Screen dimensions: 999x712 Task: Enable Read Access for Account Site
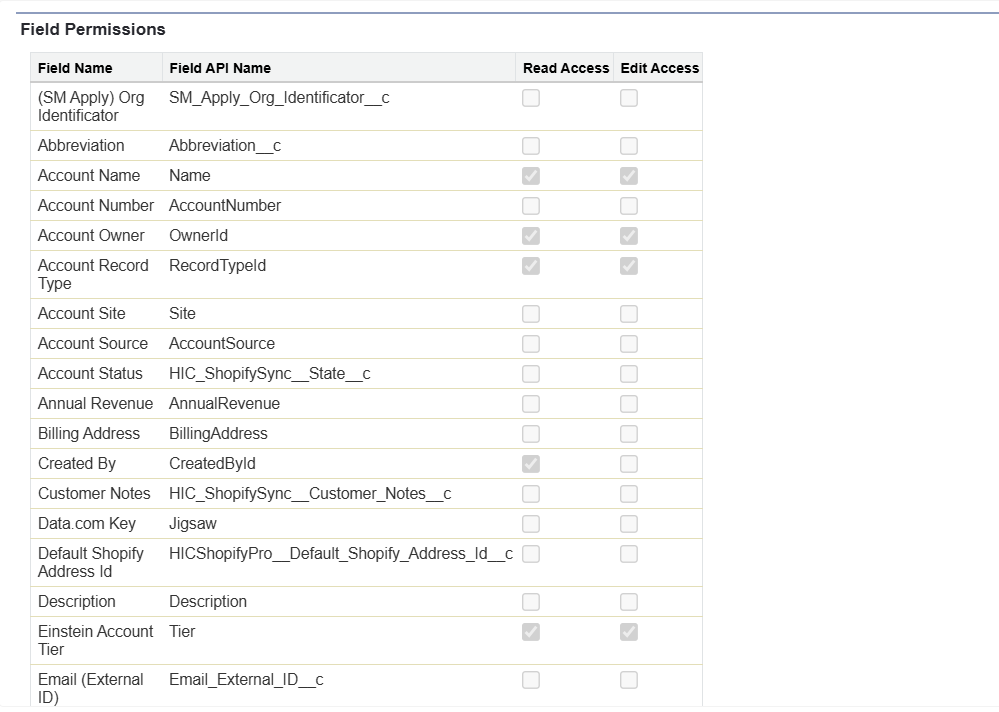point(531,314)
